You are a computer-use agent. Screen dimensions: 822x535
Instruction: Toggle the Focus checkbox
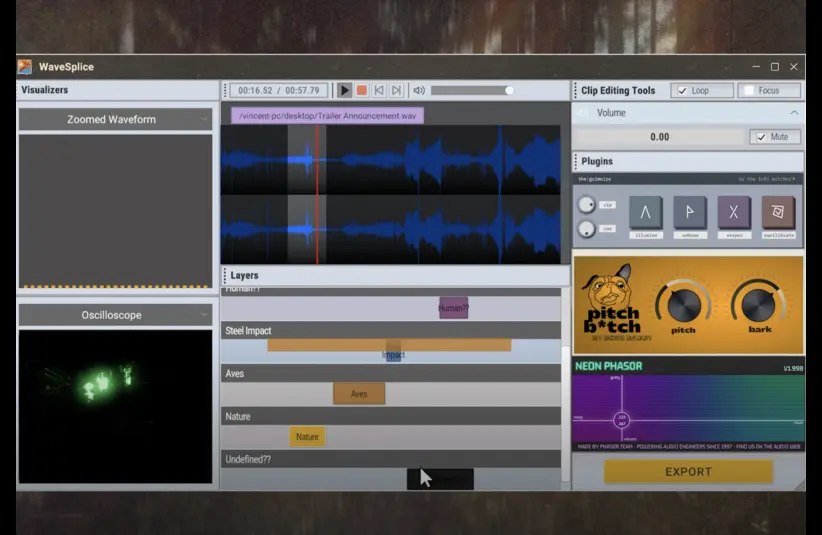coord(749,91)
